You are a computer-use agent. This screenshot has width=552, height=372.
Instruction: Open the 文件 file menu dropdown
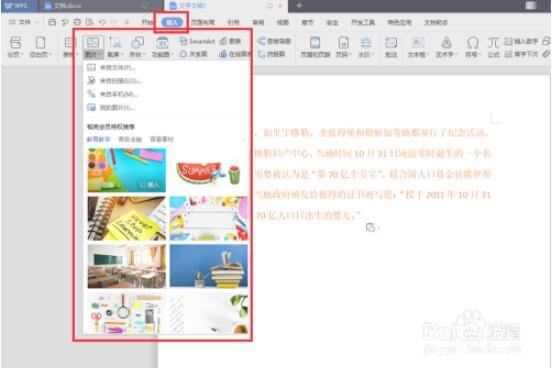click(24, 22)
